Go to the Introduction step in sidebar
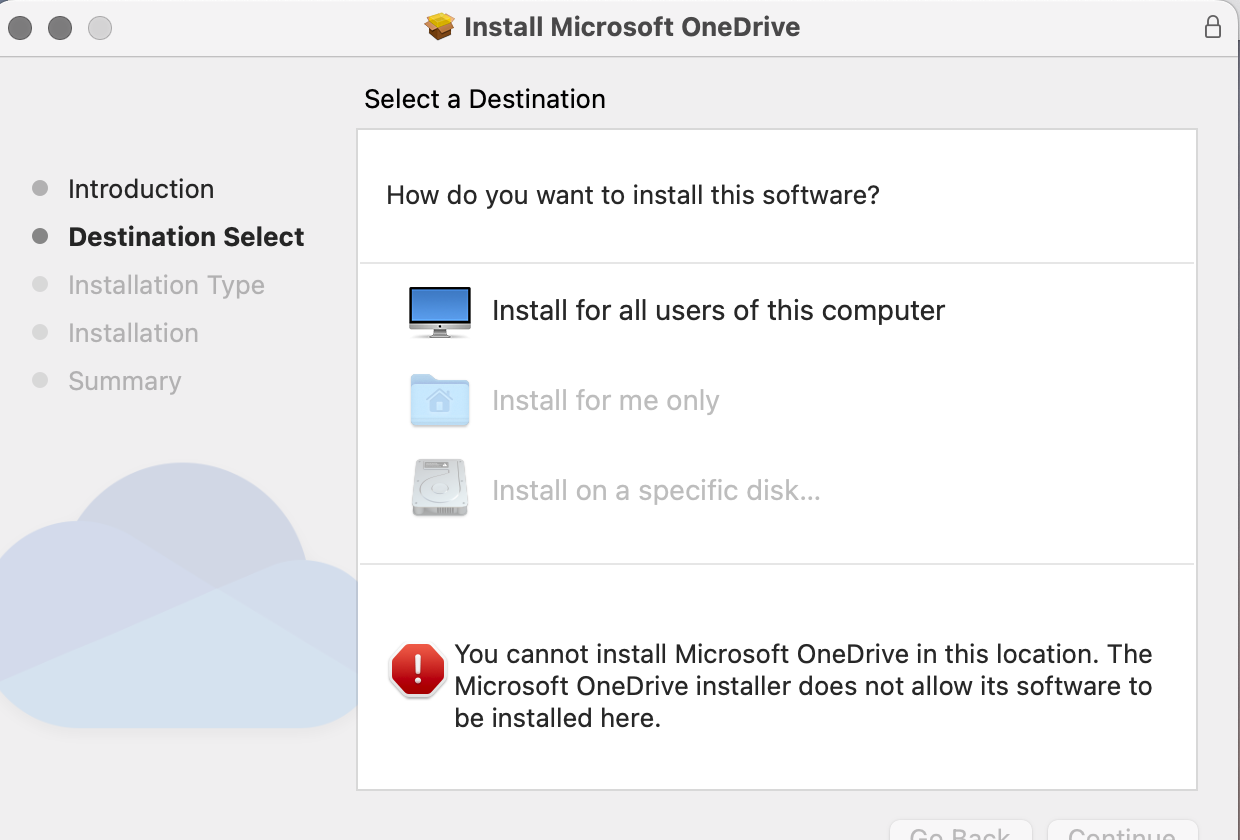1240x840 pixels. (x=141, y=189)
